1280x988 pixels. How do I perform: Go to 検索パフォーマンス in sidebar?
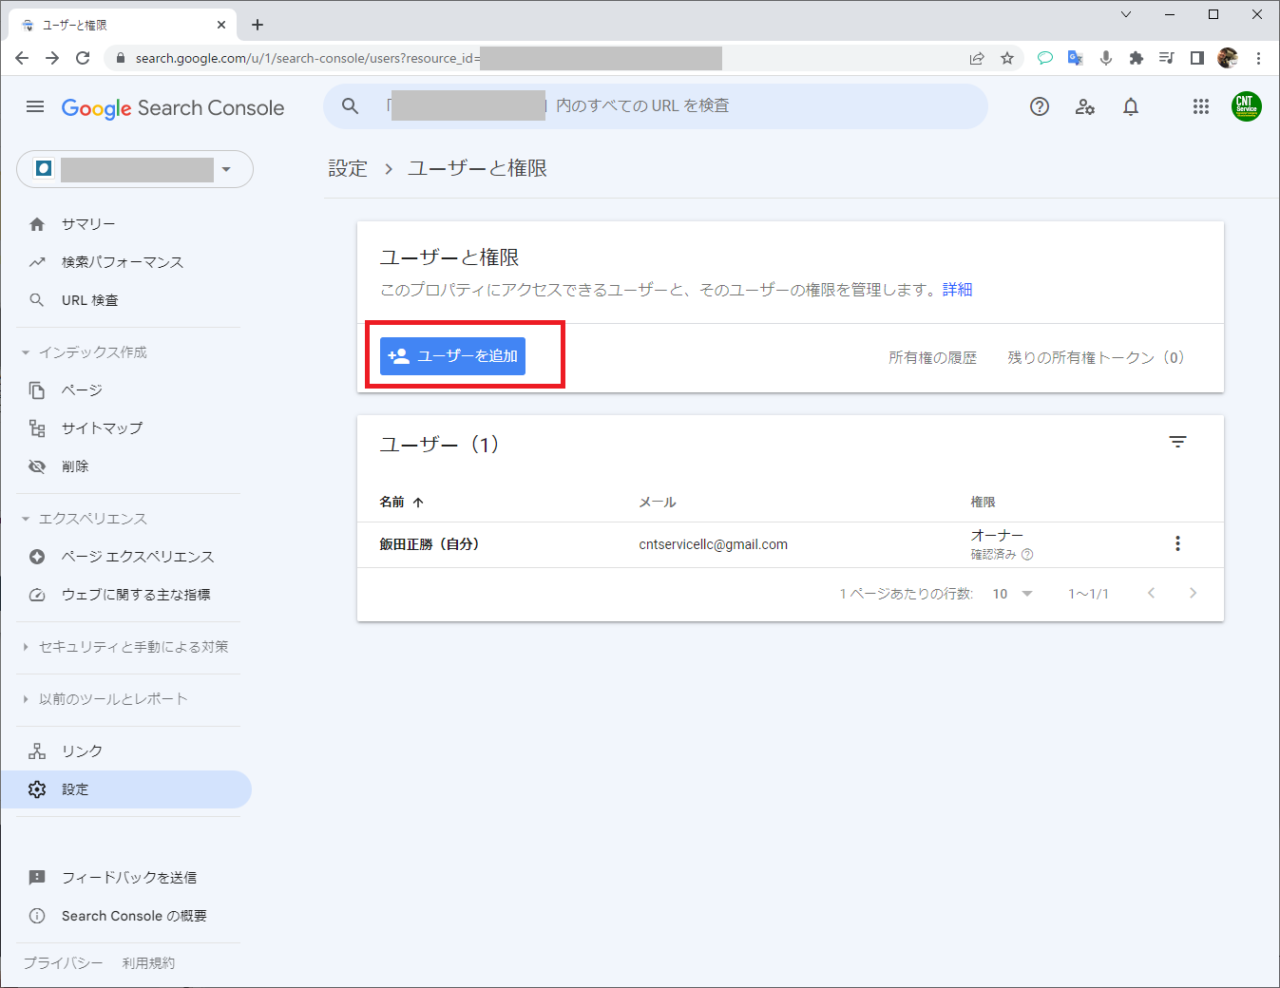point(122,262)
